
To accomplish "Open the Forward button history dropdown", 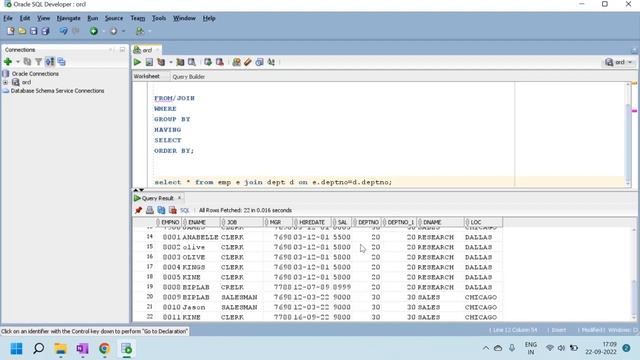I will click(124, 31).
